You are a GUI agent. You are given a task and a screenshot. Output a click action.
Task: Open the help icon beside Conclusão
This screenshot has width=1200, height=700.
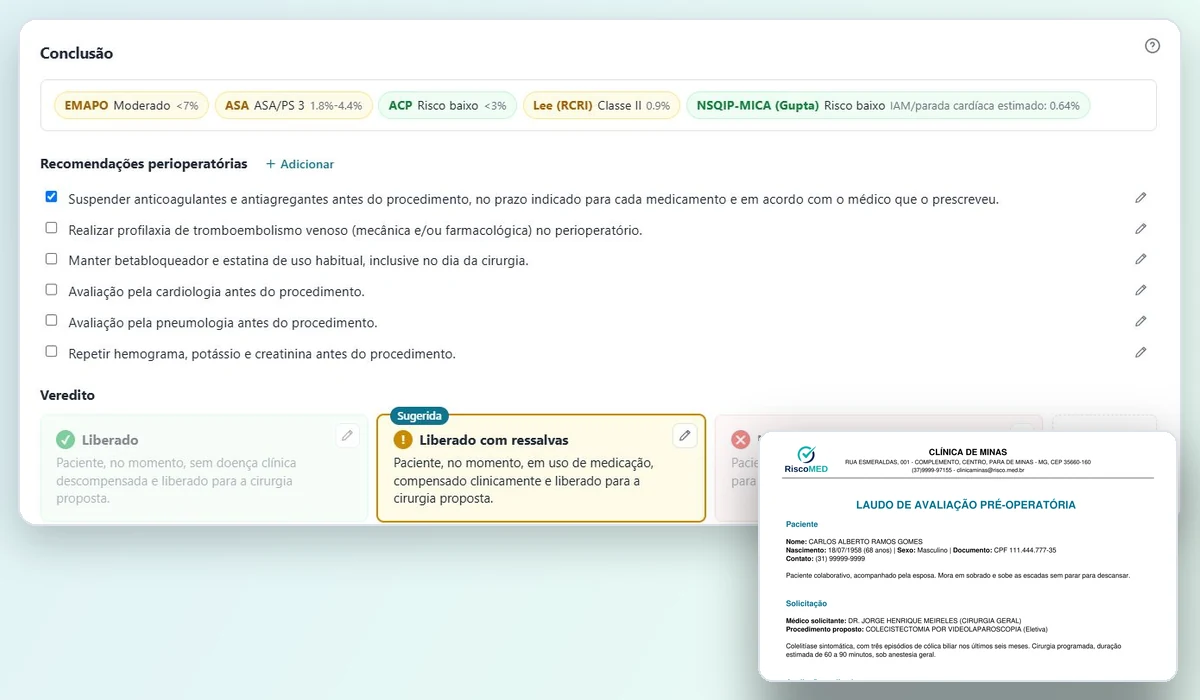pyautogui.click(x=1152, y=46)
